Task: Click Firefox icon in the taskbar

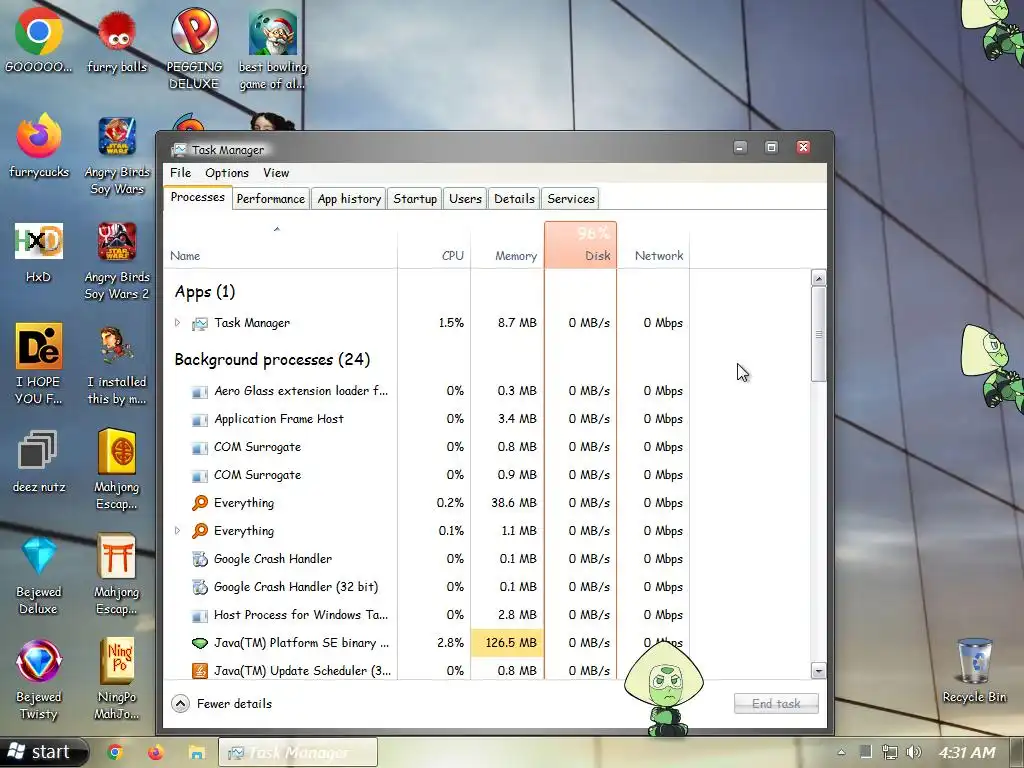Action: click(155, 752)
